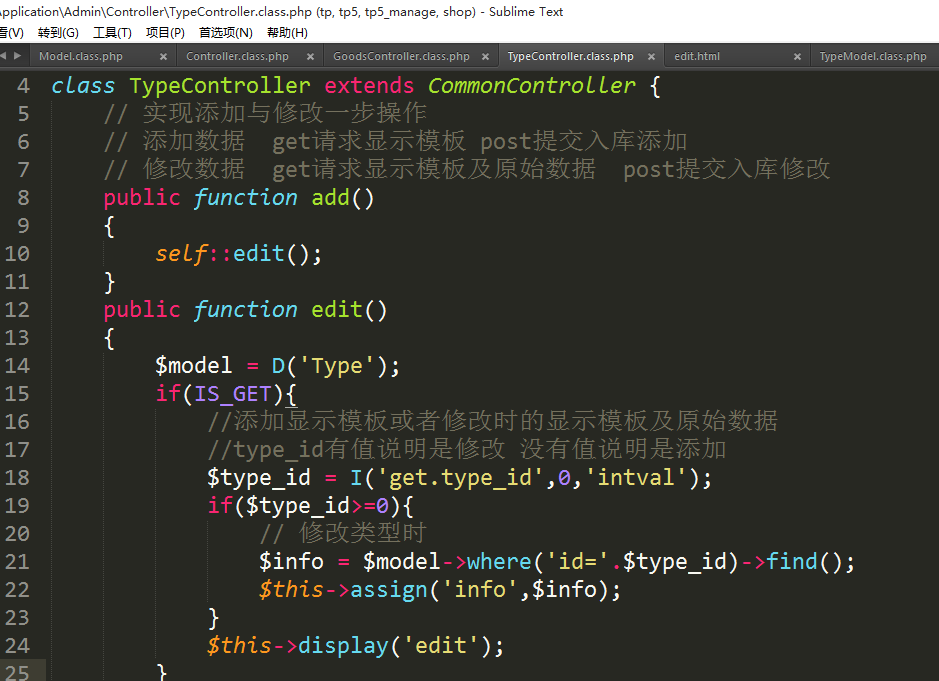Open the 帮助(H) help menu
Screen dimensions: 939x681
(287, 33)
